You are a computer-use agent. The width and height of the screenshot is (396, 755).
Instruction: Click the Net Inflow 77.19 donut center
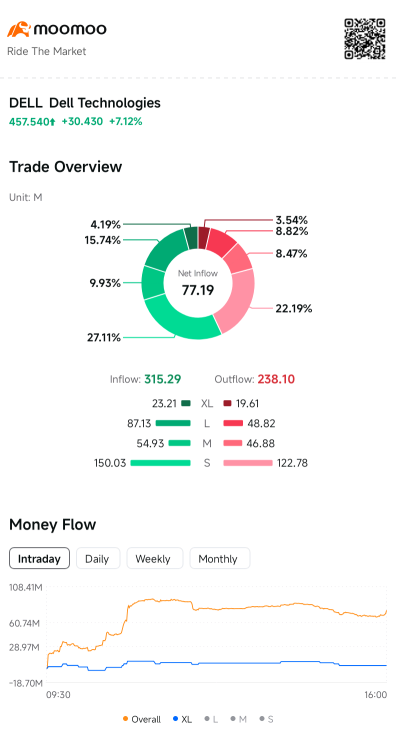tap(198, 284)
